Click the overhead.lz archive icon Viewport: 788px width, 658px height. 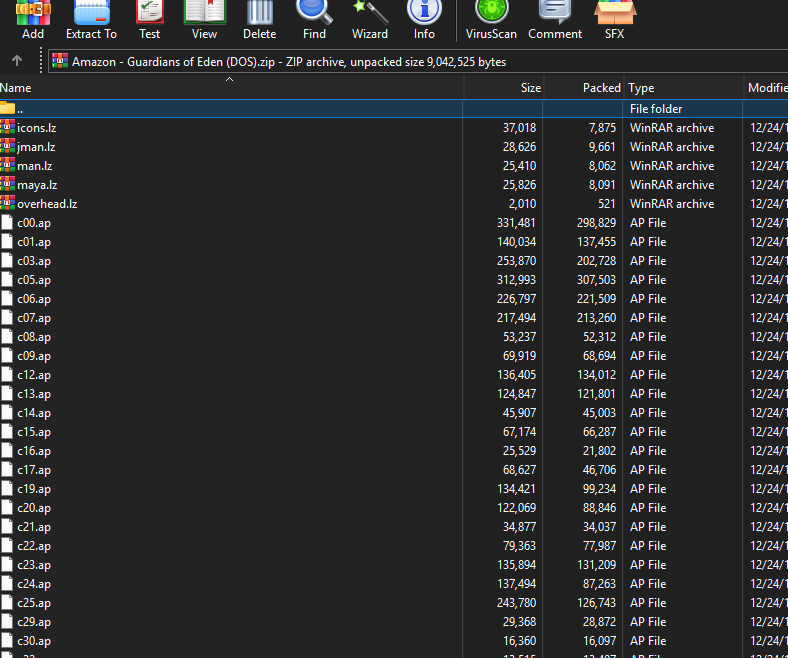8,203
